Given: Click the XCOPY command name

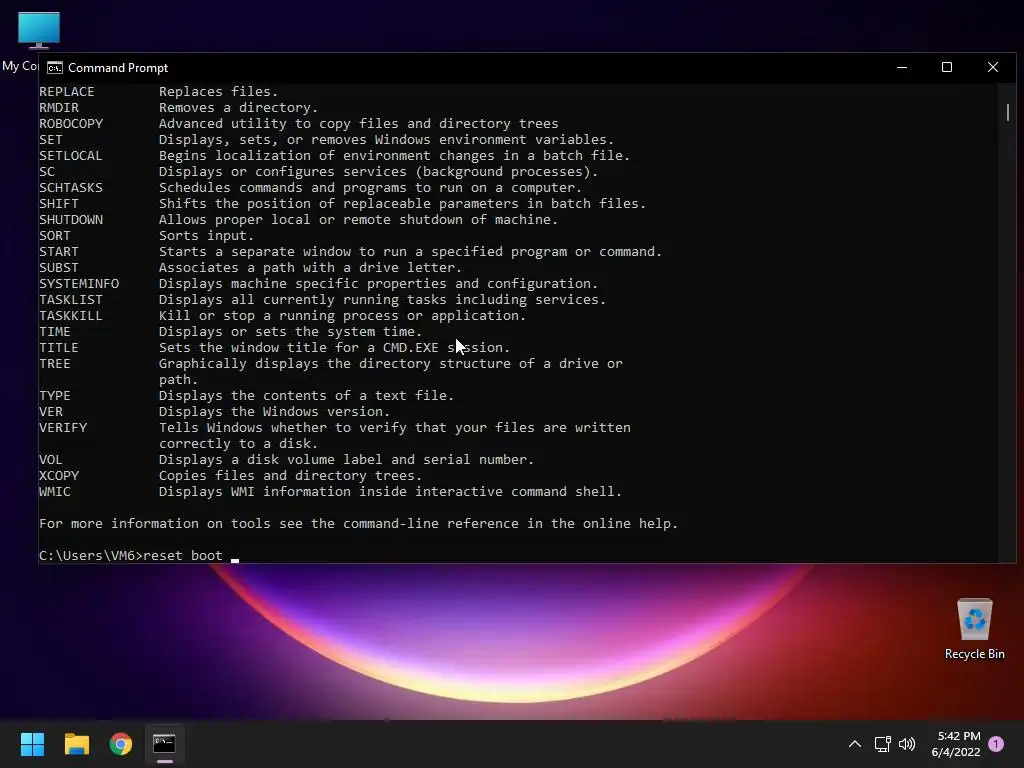Looking at the screenshot, I should 59,475.
